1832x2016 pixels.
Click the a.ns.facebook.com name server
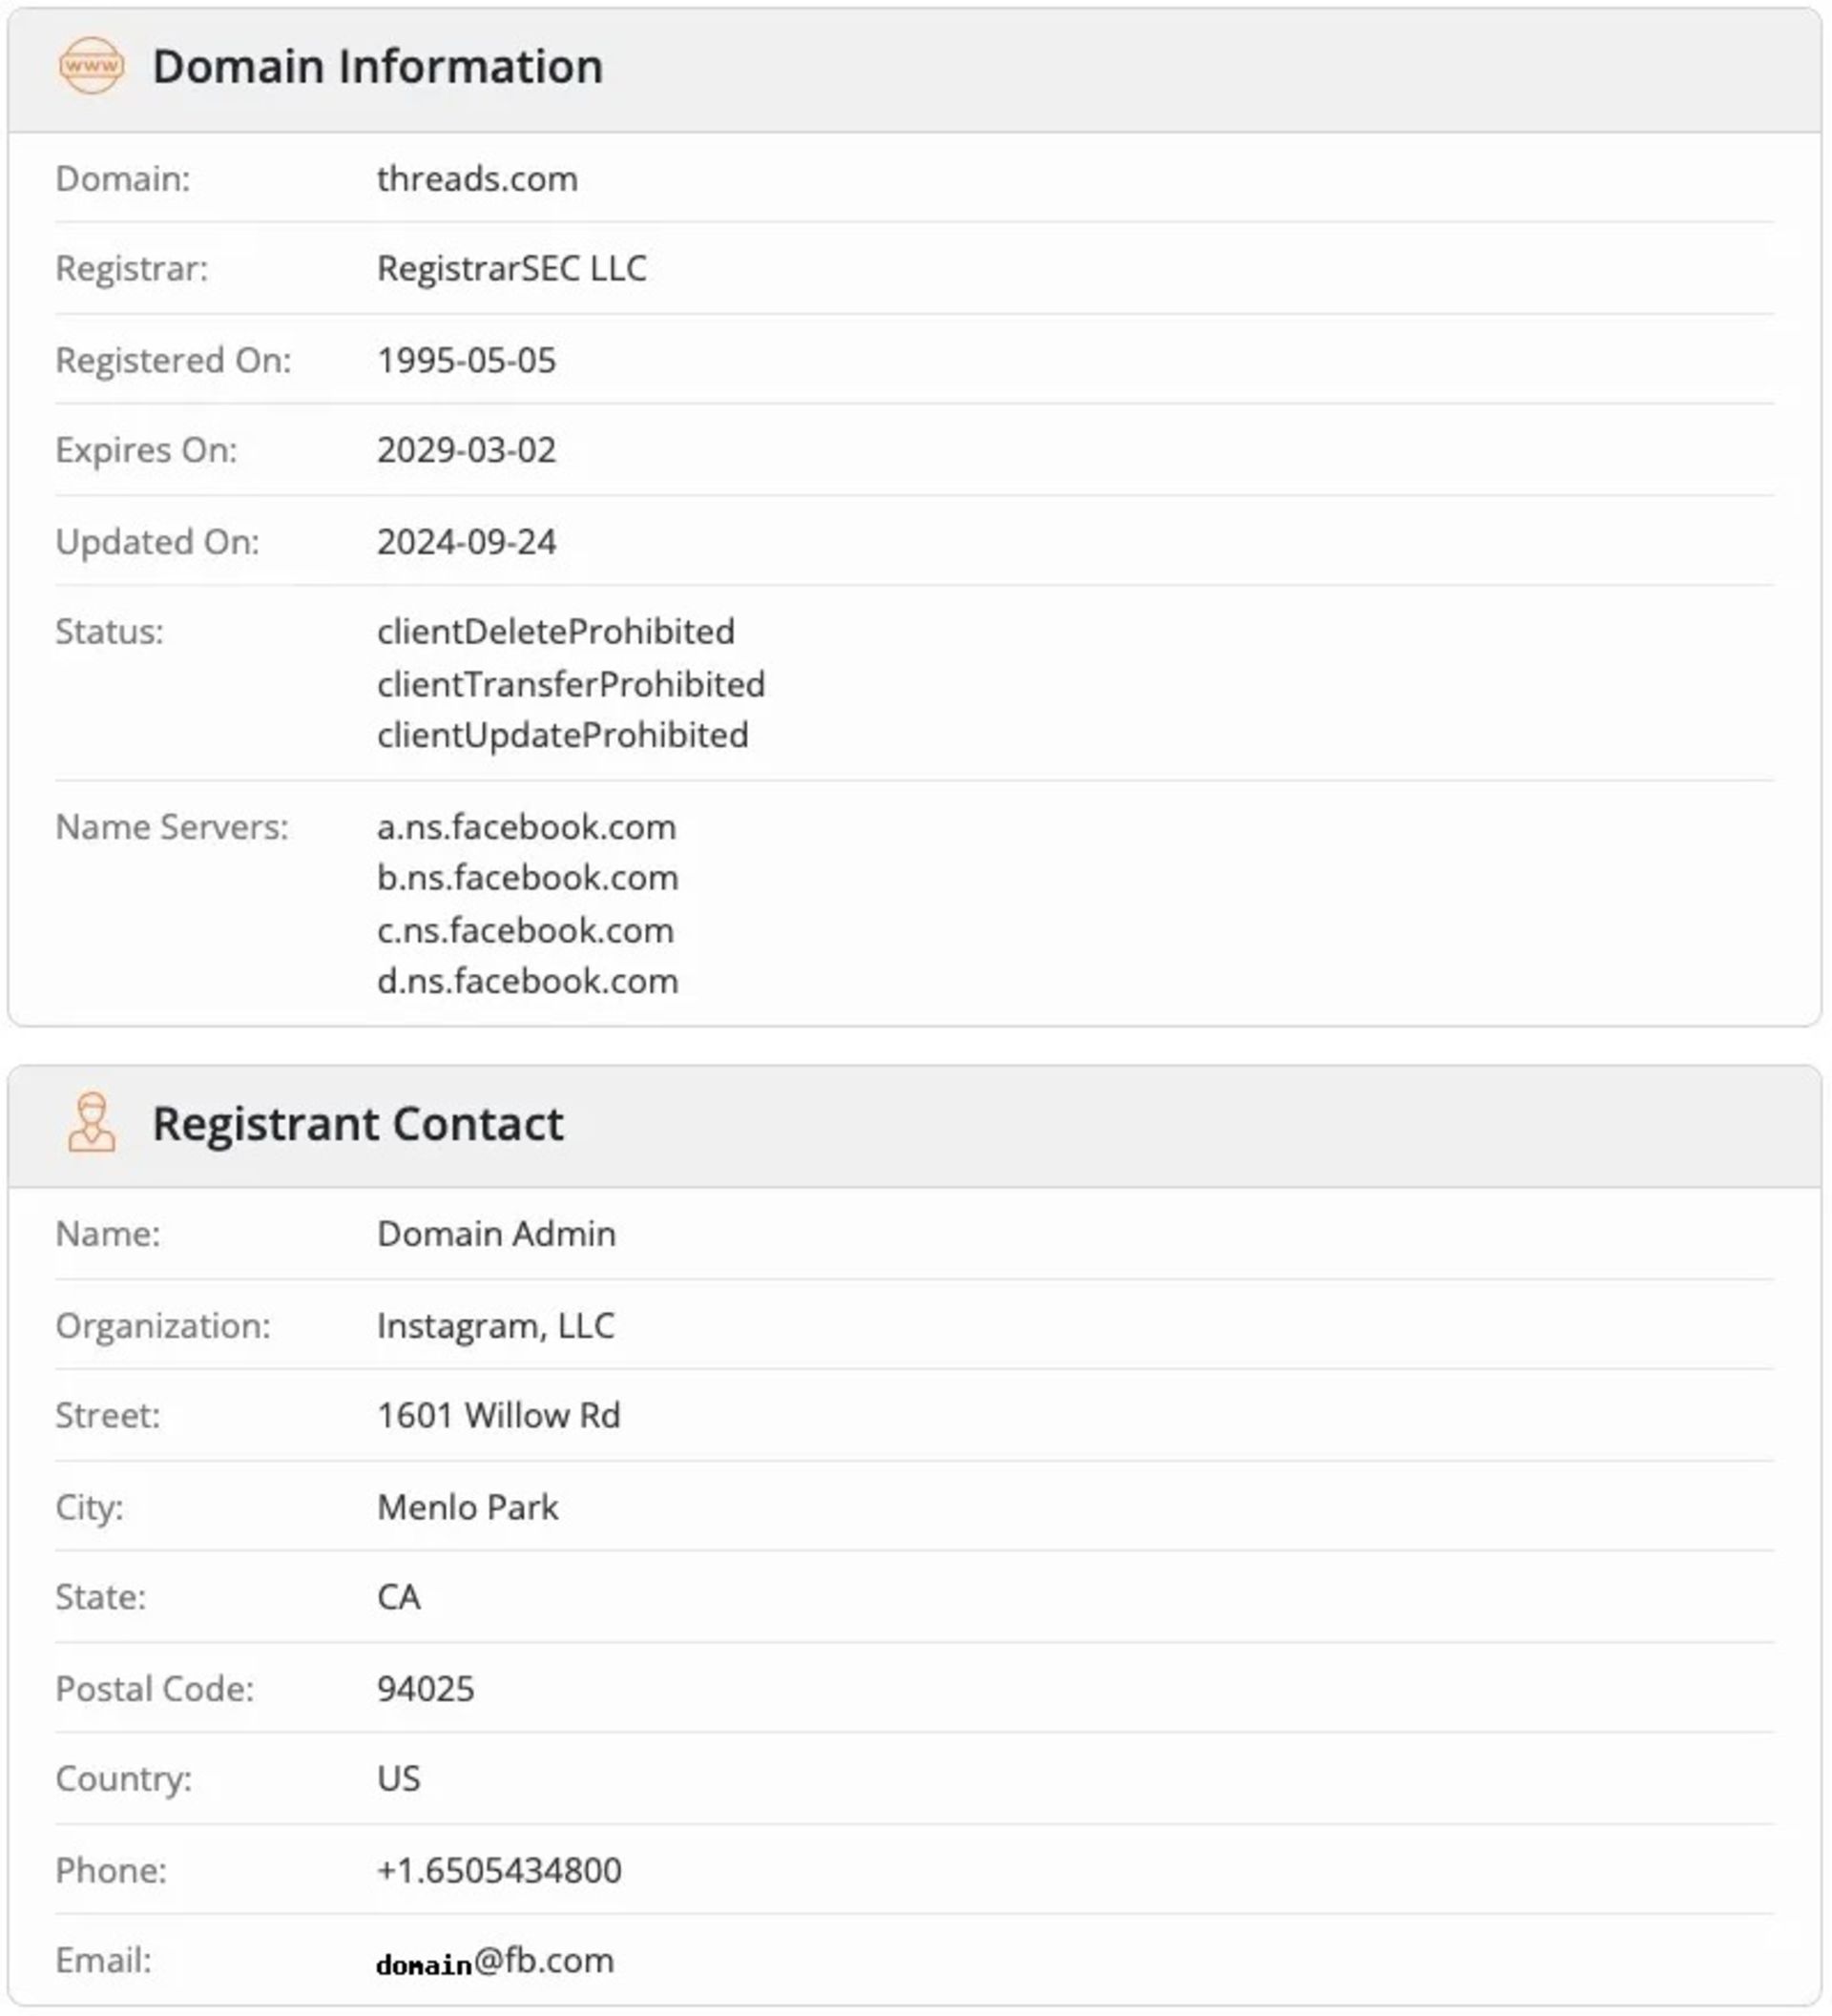click(526, 827)
